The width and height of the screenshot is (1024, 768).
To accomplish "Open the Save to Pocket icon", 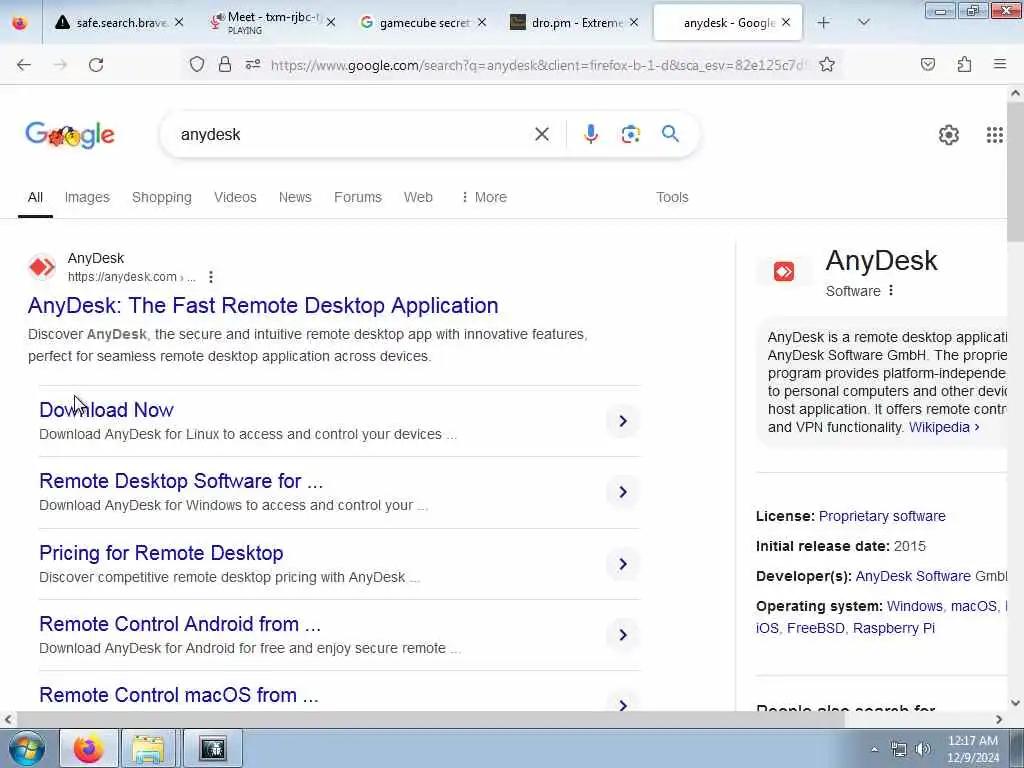I will tap(928, 64).
